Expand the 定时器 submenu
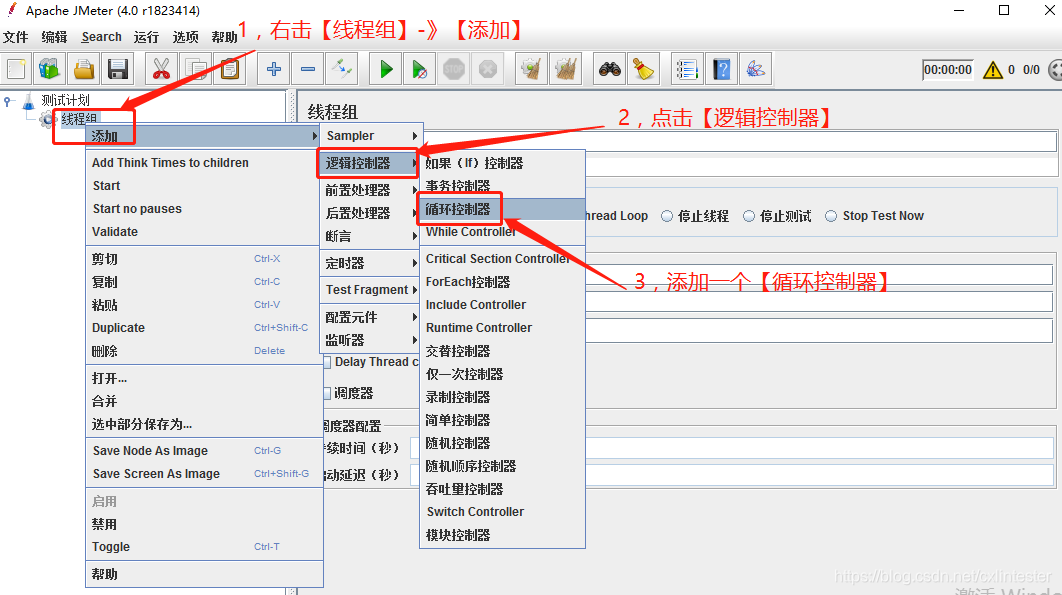The image size is (1062, 595). [371, 263]
